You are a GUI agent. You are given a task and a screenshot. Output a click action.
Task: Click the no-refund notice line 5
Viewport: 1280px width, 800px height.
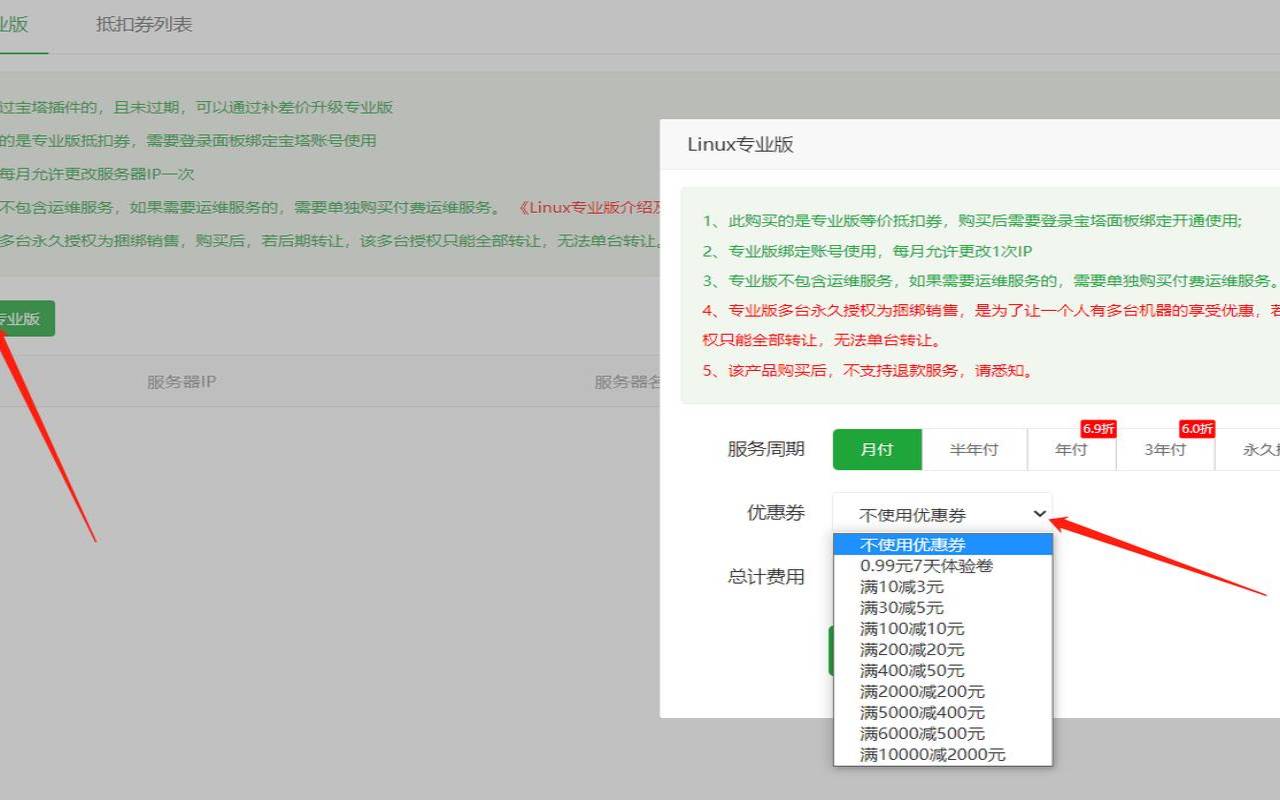[868, 370]
